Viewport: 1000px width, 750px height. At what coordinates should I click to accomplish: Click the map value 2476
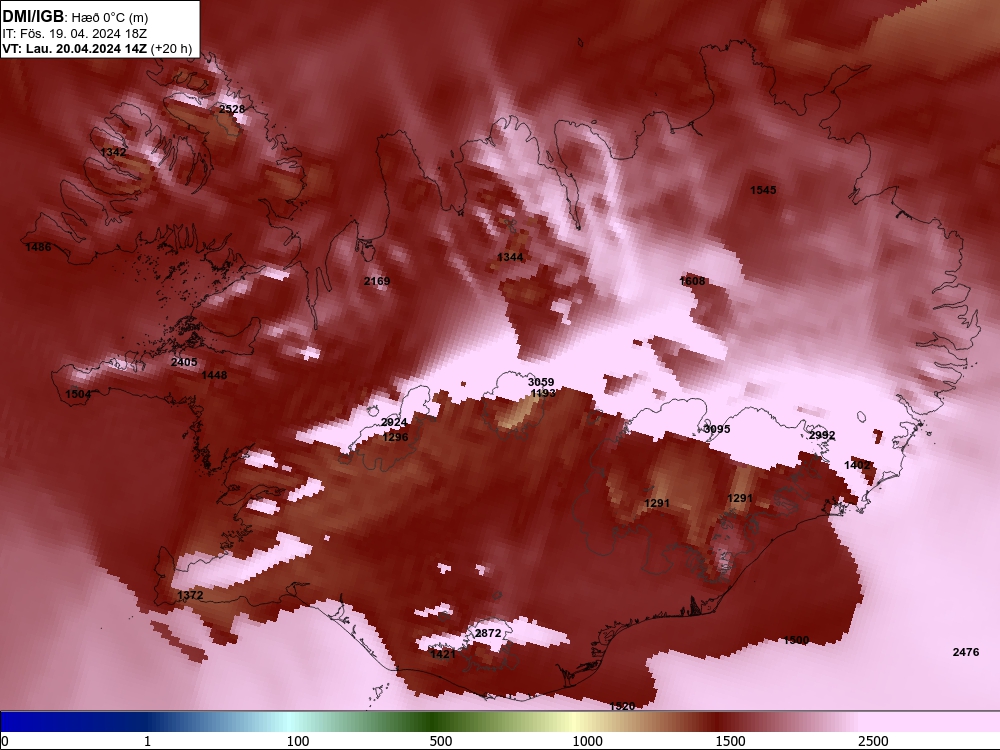click(966, 652)
